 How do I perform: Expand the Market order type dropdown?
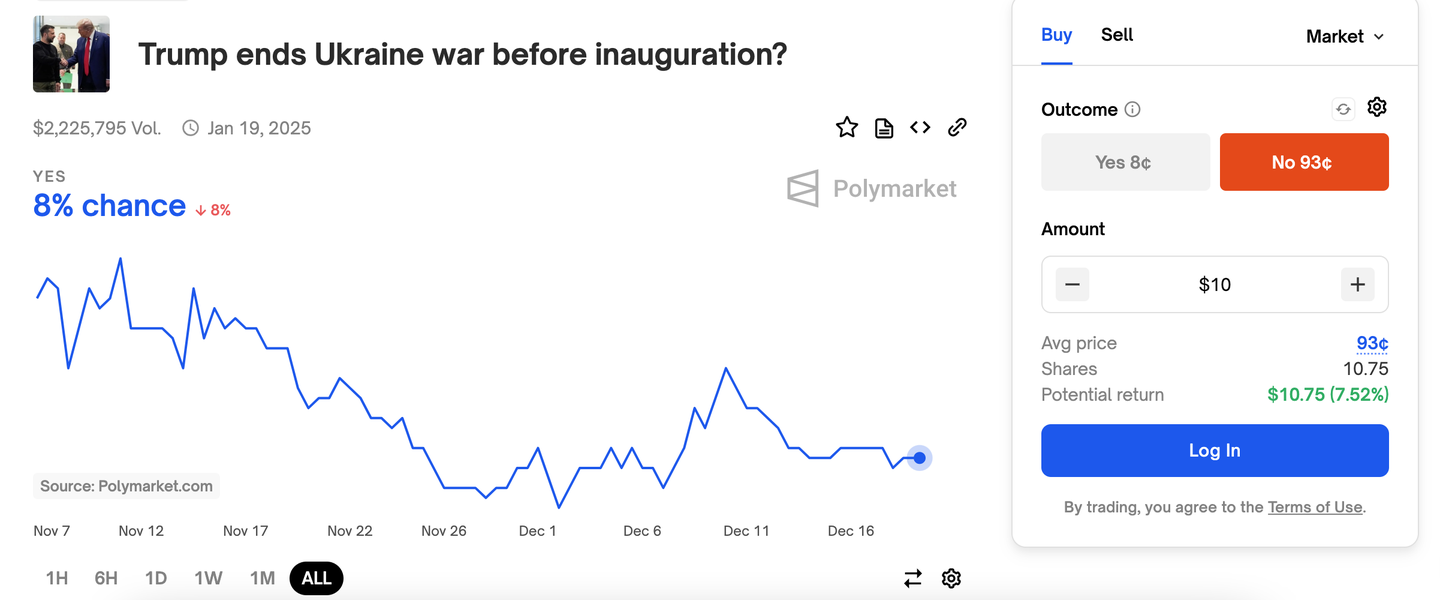click(1345, 36)
